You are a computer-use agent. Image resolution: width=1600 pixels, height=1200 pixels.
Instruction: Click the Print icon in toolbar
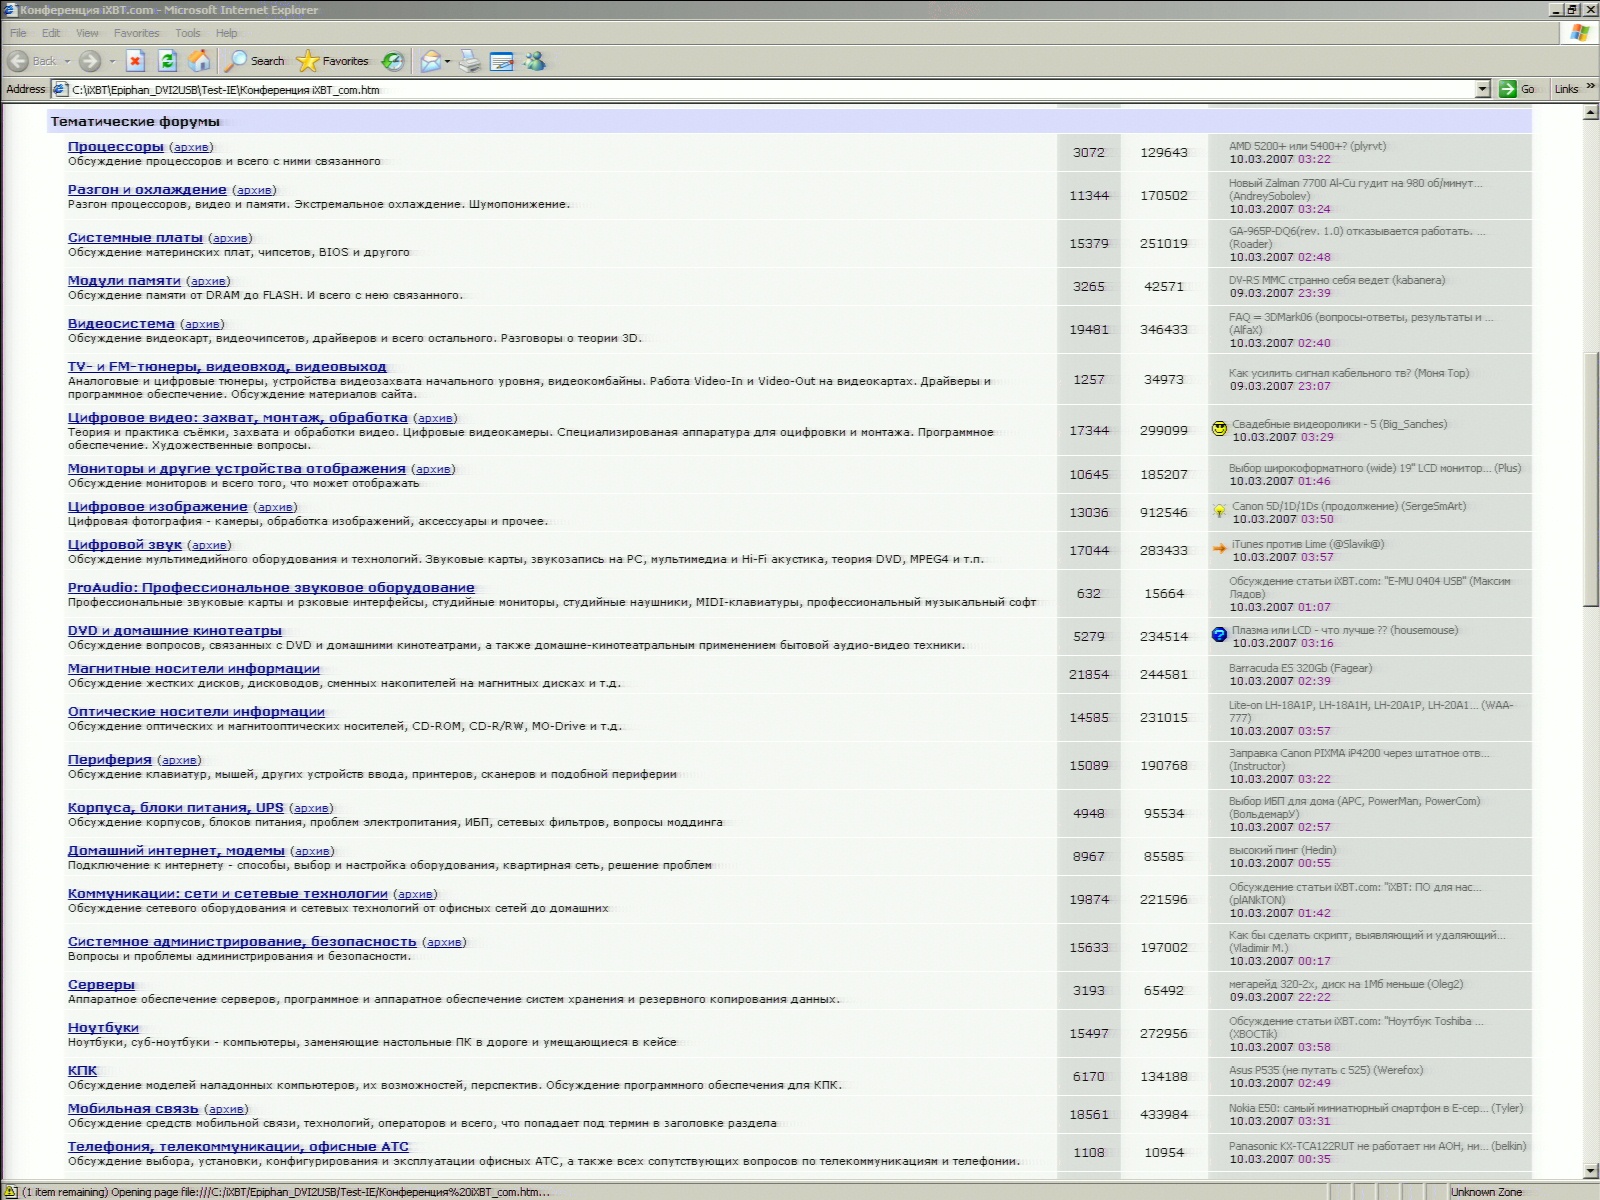(470, 61)
